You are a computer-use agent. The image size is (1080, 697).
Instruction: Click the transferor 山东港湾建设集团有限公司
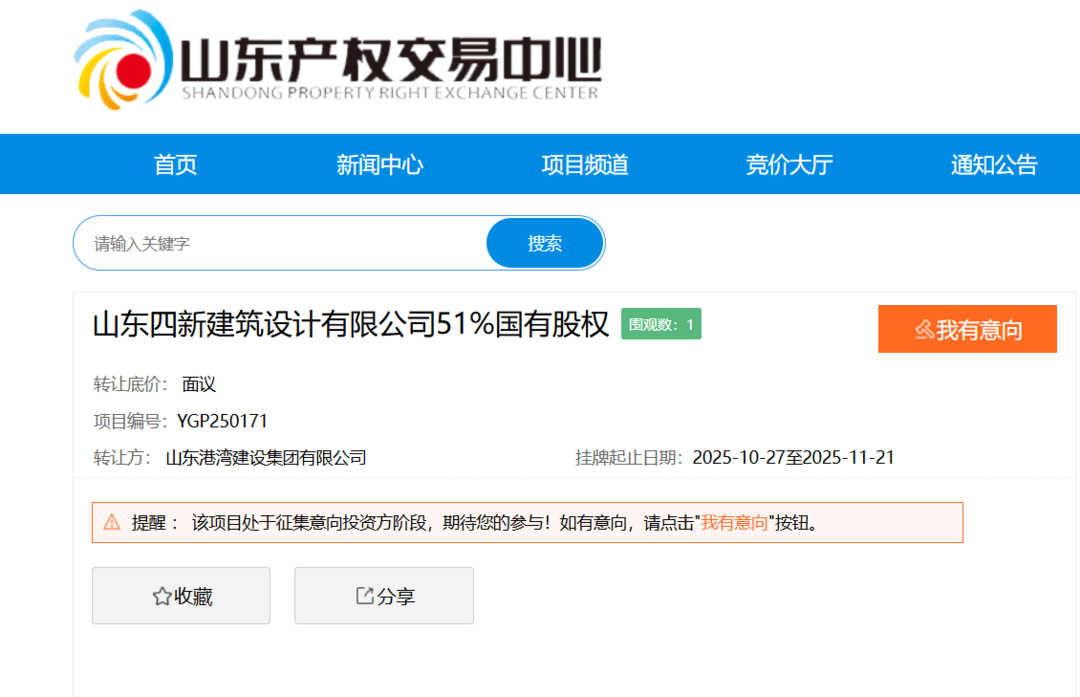pyautogui.click(x=266, y=458)
